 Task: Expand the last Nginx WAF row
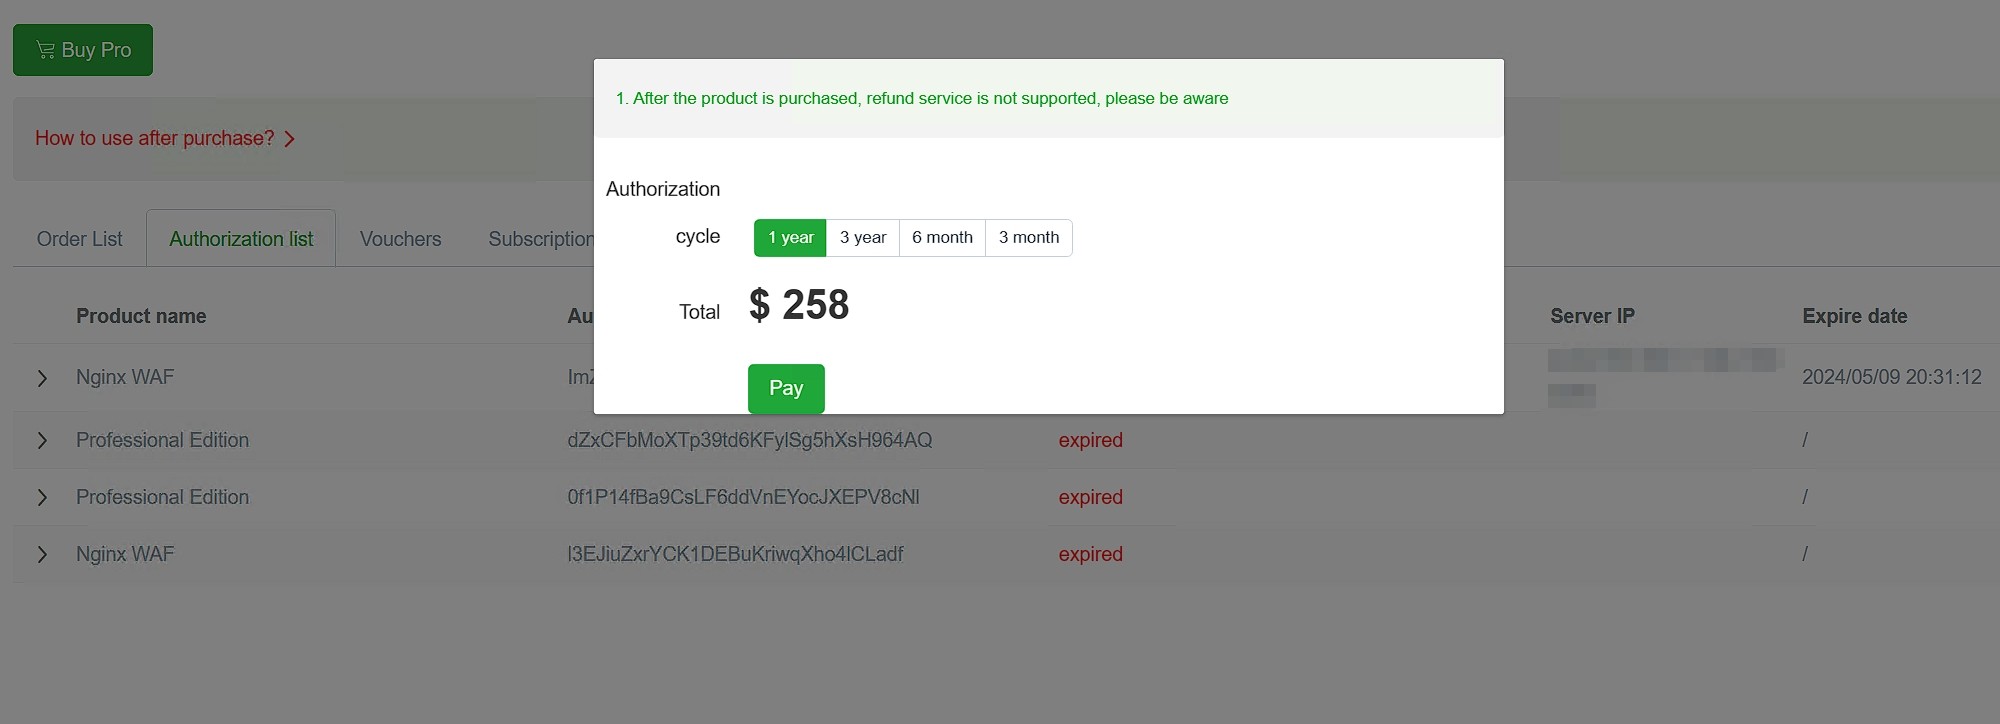pos(42,555)
